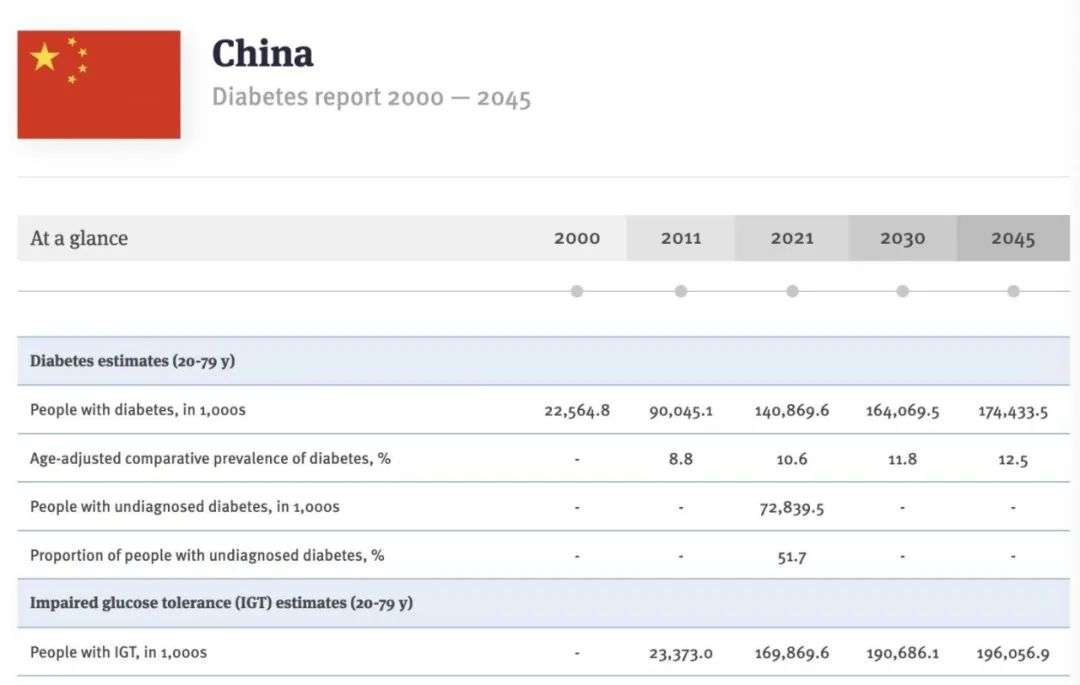Click the prevalence value 12.5
The image size is (1080, 685).
pos(1013,460)
